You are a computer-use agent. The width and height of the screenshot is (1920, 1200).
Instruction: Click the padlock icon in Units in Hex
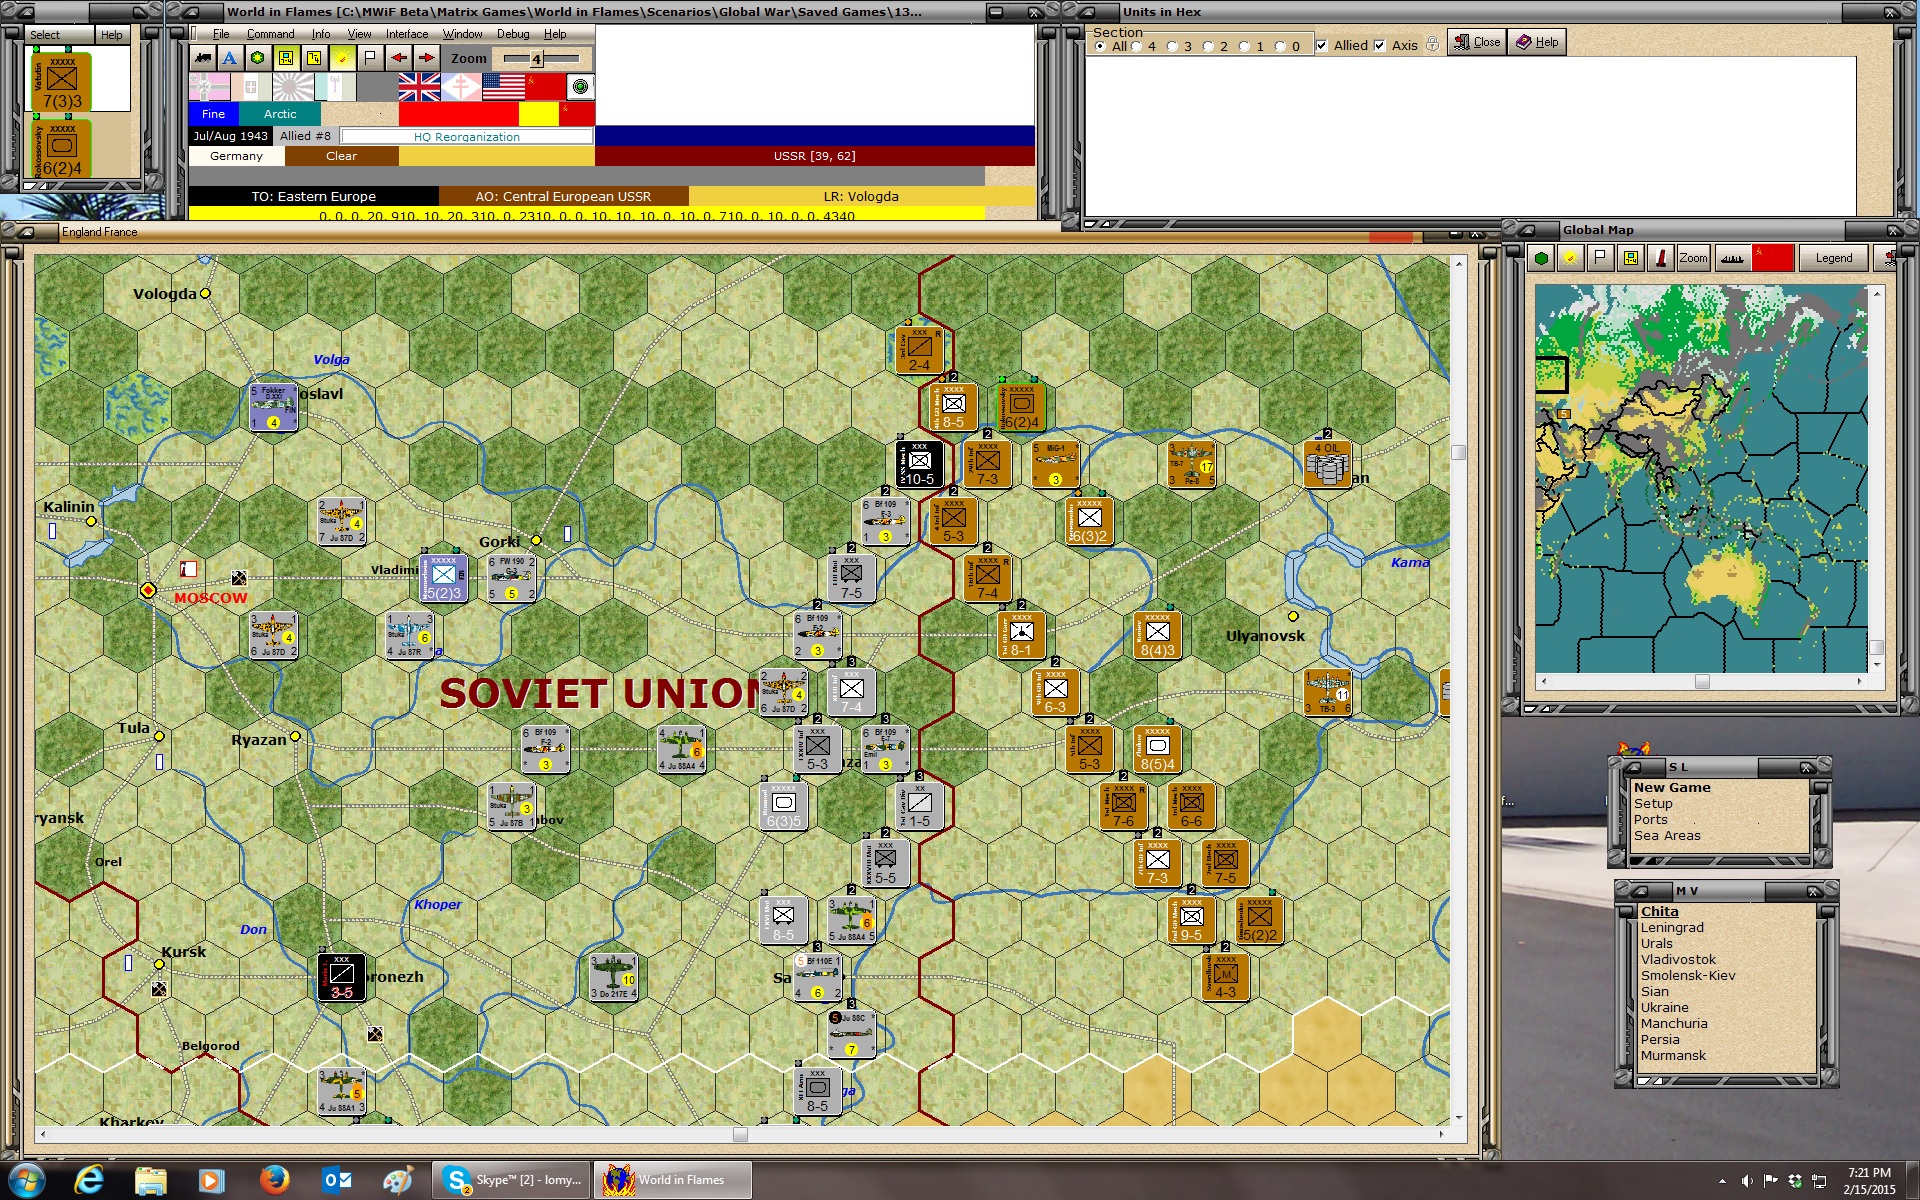(1432, 45)
